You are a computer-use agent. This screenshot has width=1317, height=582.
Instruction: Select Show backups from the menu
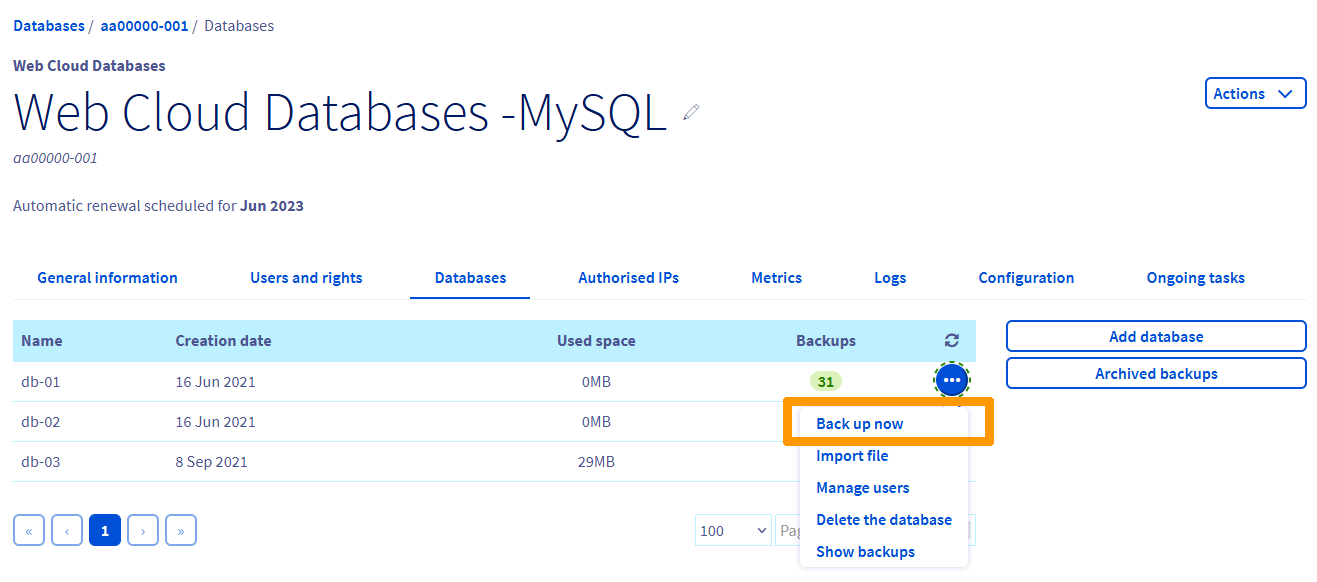pos(865,551)
